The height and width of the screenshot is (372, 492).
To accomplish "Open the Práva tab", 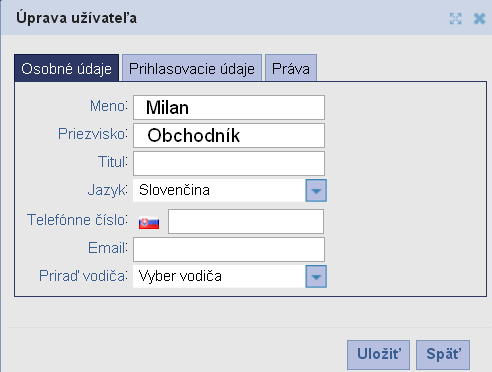I will 291,68.
